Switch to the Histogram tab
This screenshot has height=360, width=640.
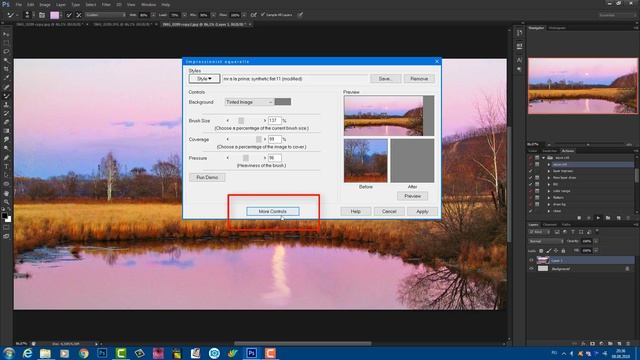[x=557, y=28]
